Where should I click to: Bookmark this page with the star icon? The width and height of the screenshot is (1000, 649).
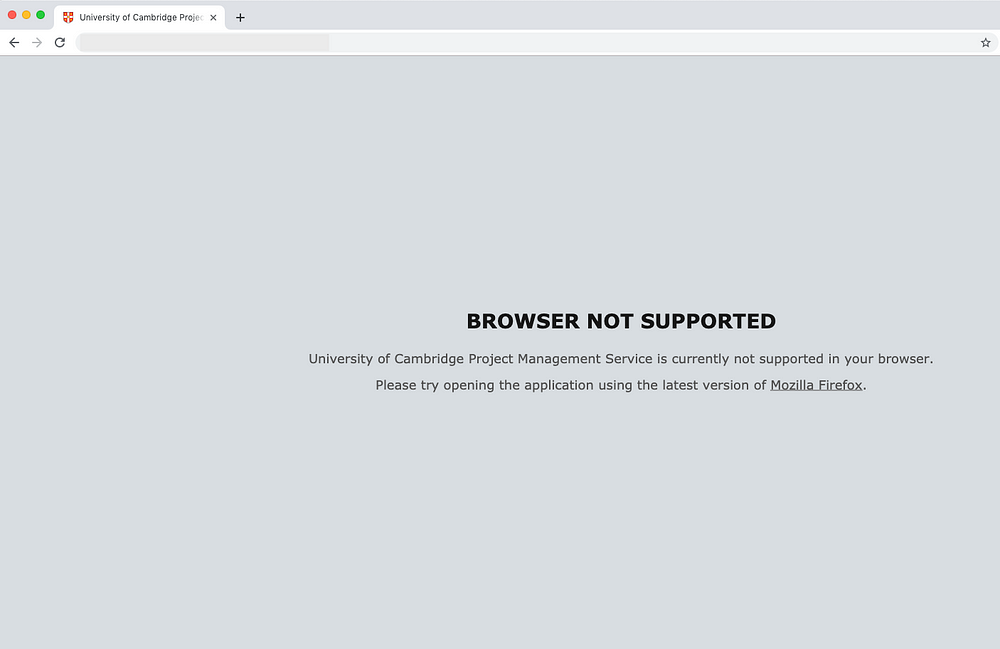(985, 43)
